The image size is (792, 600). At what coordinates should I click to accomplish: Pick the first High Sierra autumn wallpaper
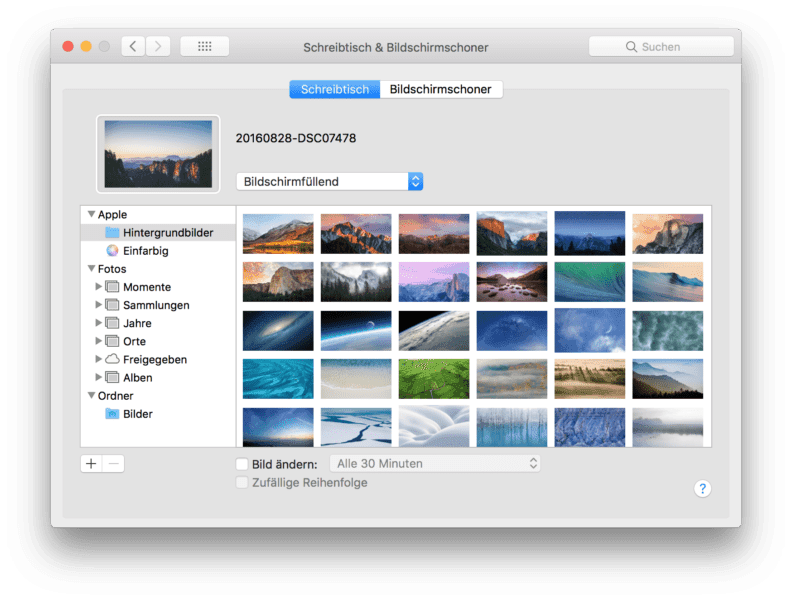click(x=278, y=233)
